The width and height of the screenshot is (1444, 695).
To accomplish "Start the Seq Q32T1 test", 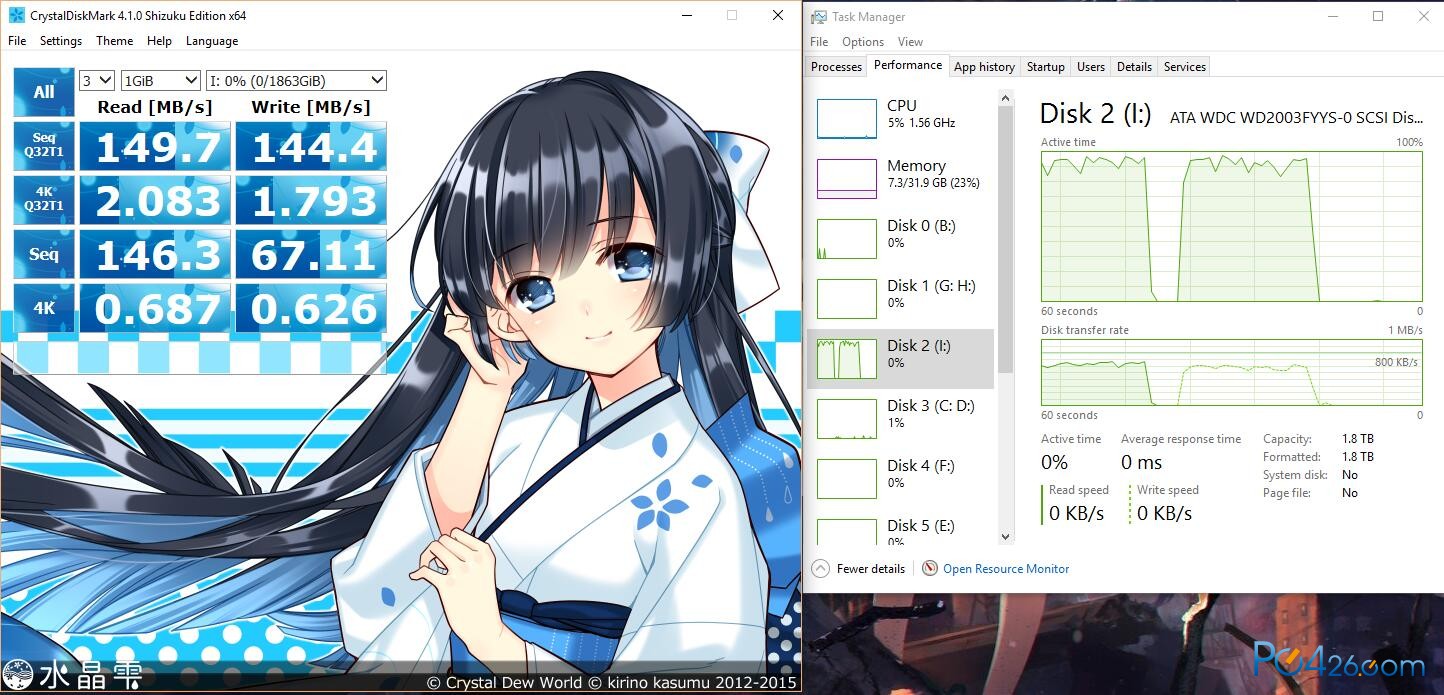I will tap(44, 147).
